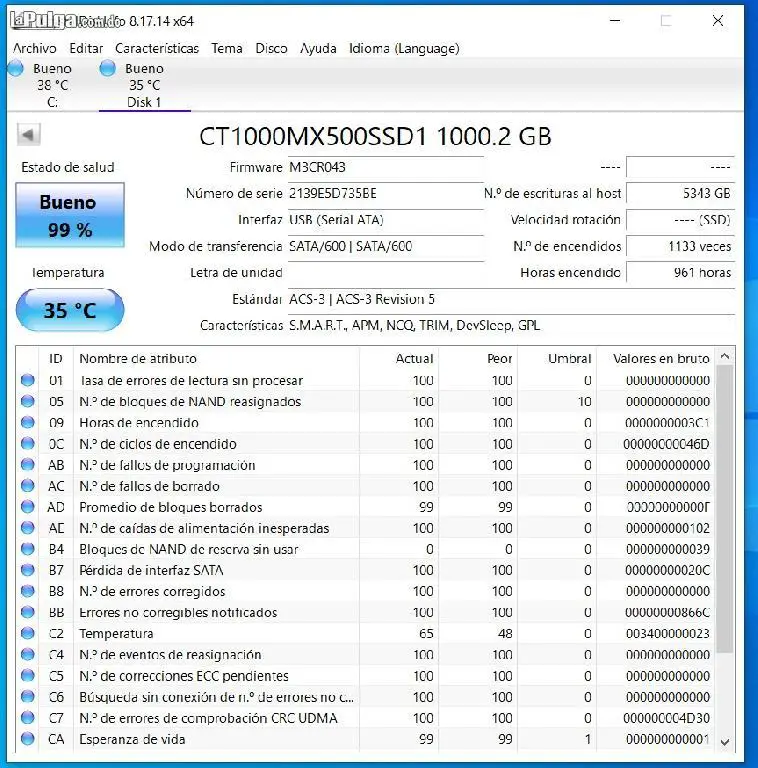Image resolution: width=758 pixels, height=768 pixels.
Task: Click the Interfaz field USB (Serial ATA)
Action: coord(386,220)
